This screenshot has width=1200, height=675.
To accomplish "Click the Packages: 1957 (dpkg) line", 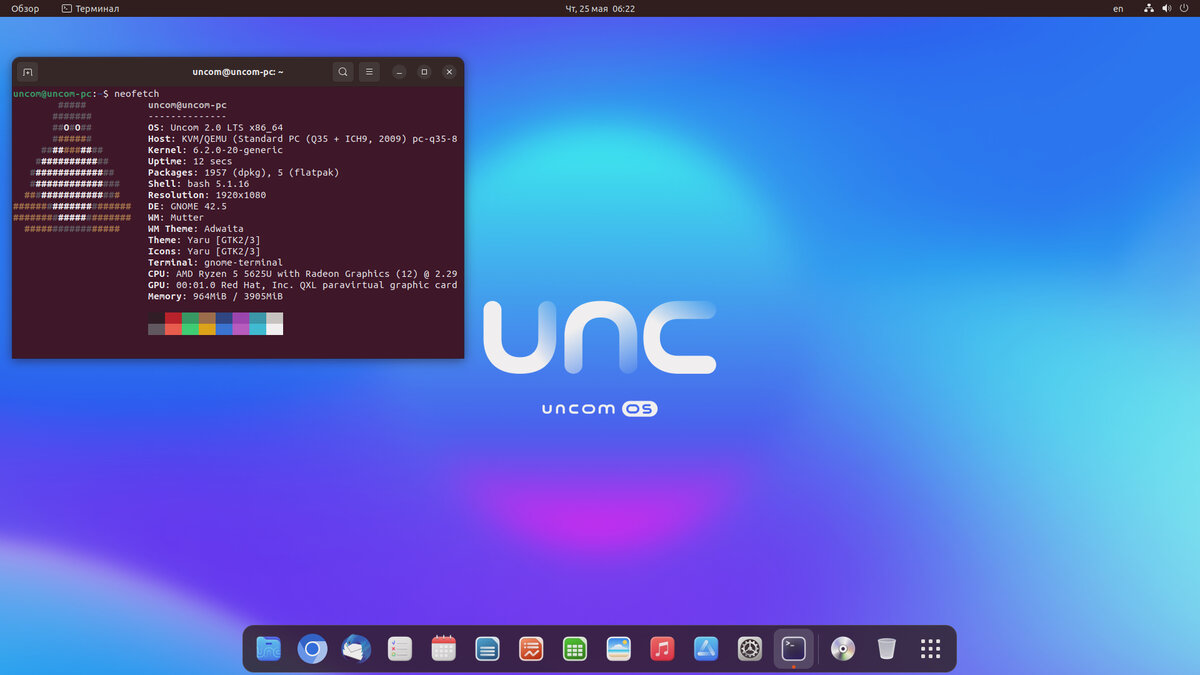I will (x=243, y=172).
